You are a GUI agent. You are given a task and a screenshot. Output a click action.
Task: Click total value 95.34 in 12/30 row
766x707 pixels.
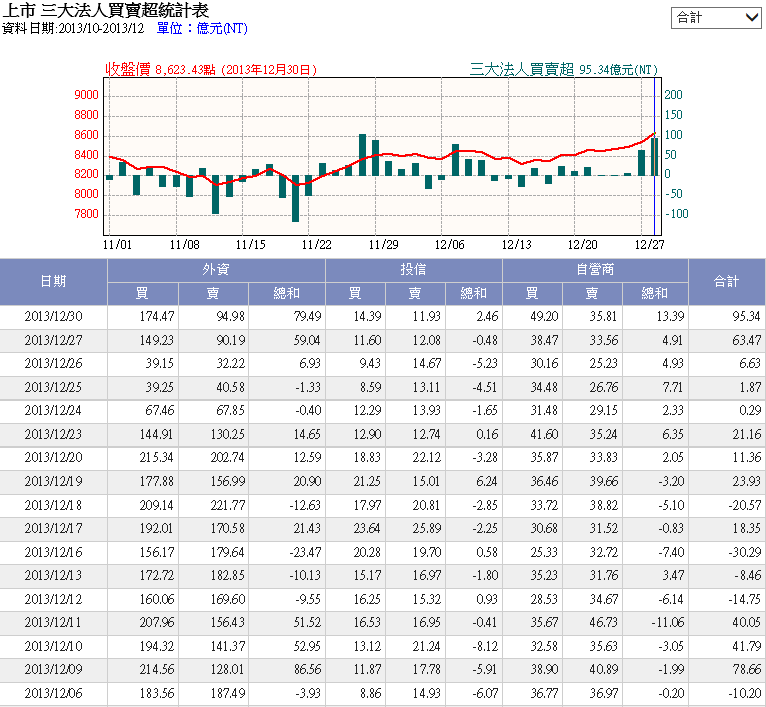pyautogui.click(x=746, y=317)
